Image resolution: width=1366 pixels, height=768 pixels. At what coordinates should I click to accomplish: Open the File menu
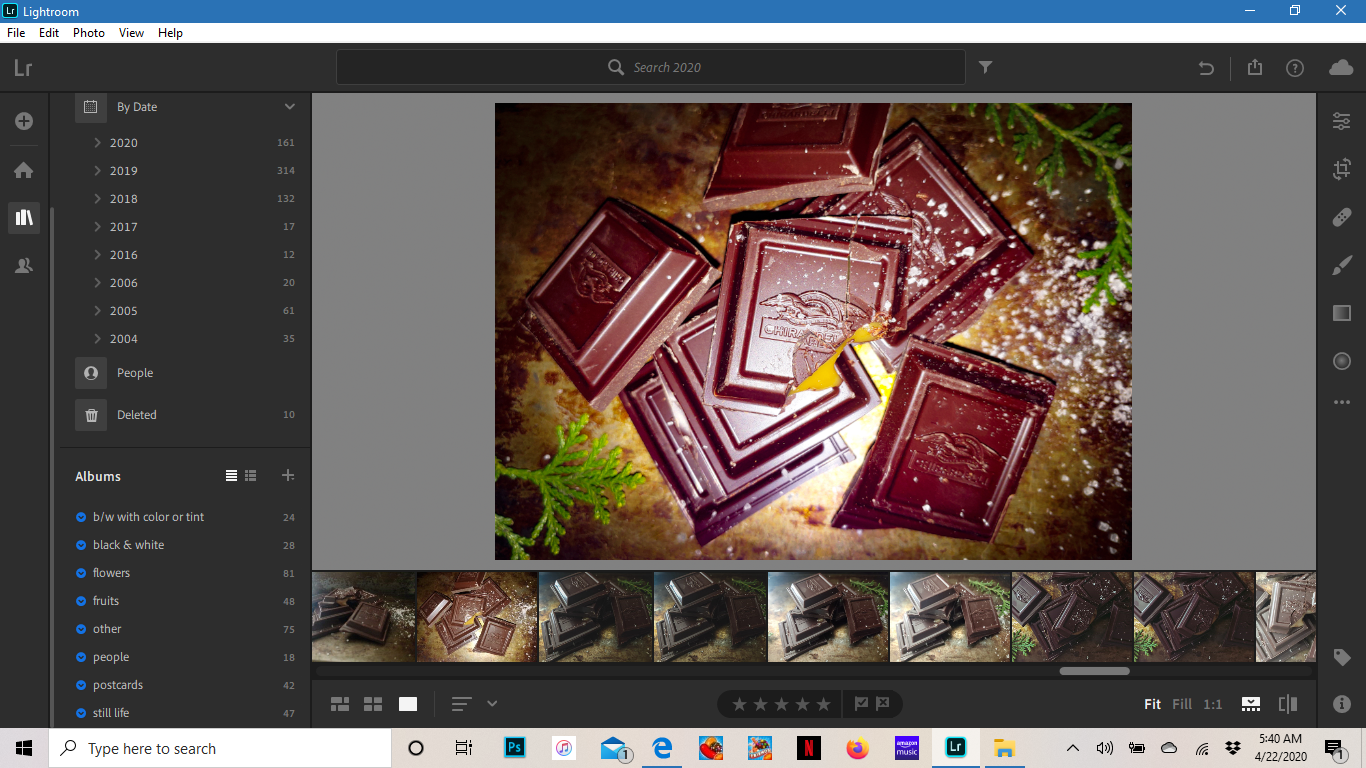click(16, 33)
